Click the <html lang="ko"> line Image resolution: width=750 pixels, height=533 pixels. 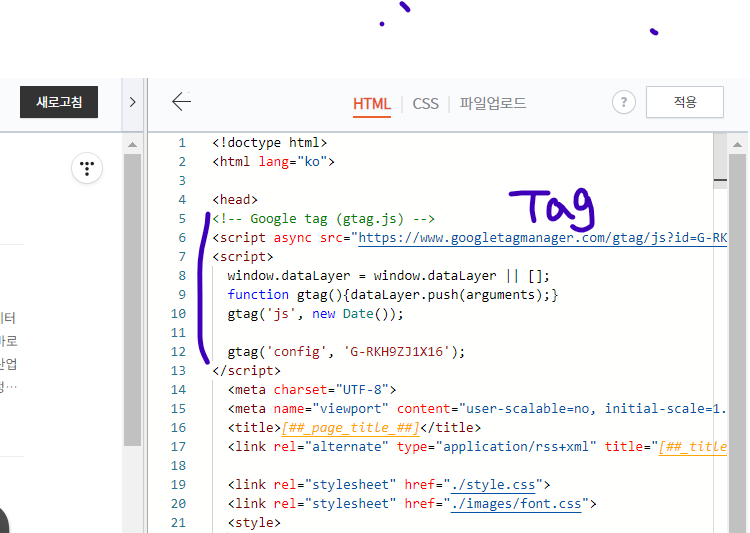(x=274, y=162)
